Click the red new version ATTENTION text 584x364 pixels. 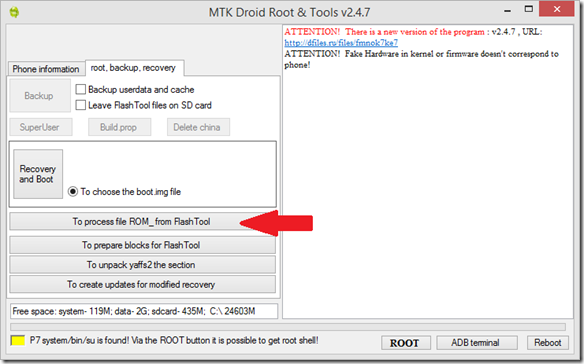[x=384, y=32]
